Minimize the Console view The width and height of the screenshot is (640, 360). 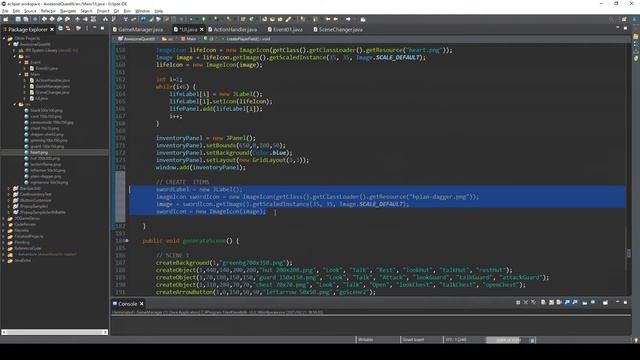618,302
